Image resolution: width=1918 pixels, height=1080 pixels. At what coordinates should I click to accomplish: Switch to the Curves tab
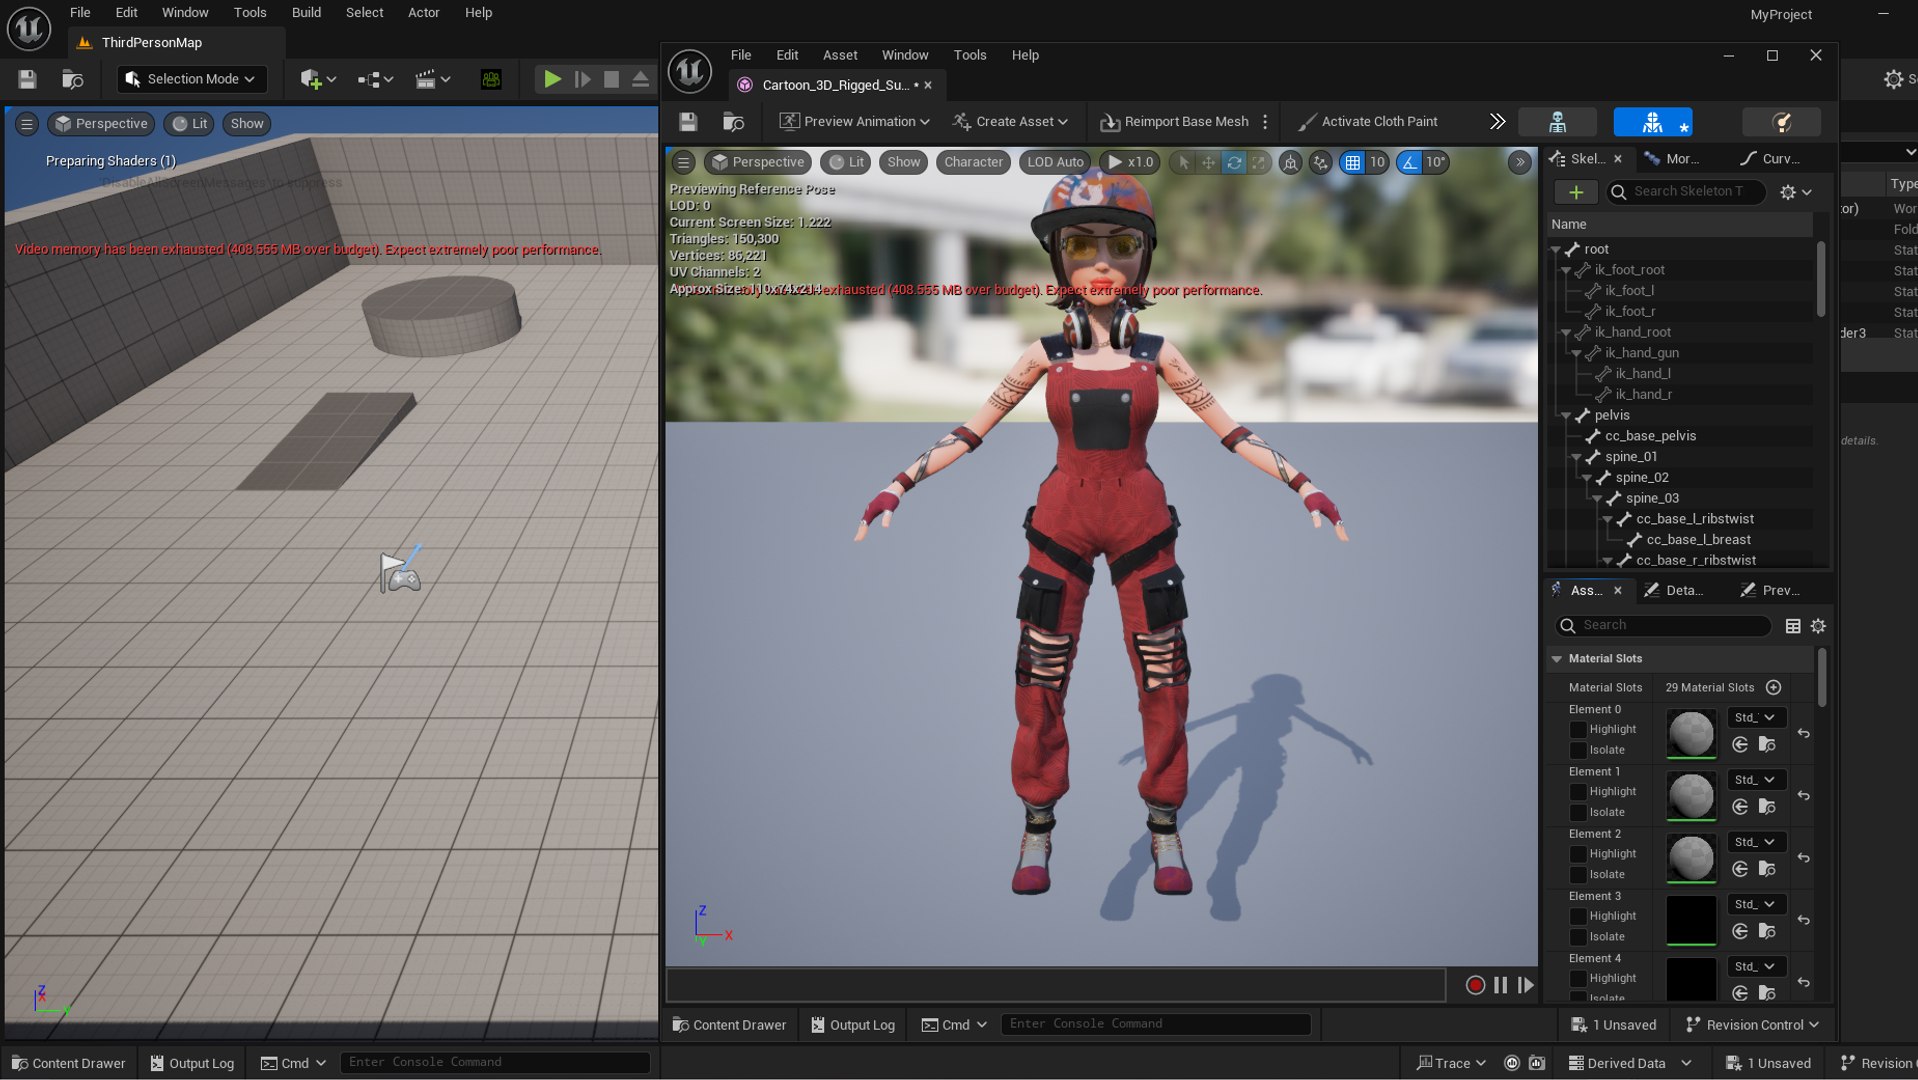1770,159
